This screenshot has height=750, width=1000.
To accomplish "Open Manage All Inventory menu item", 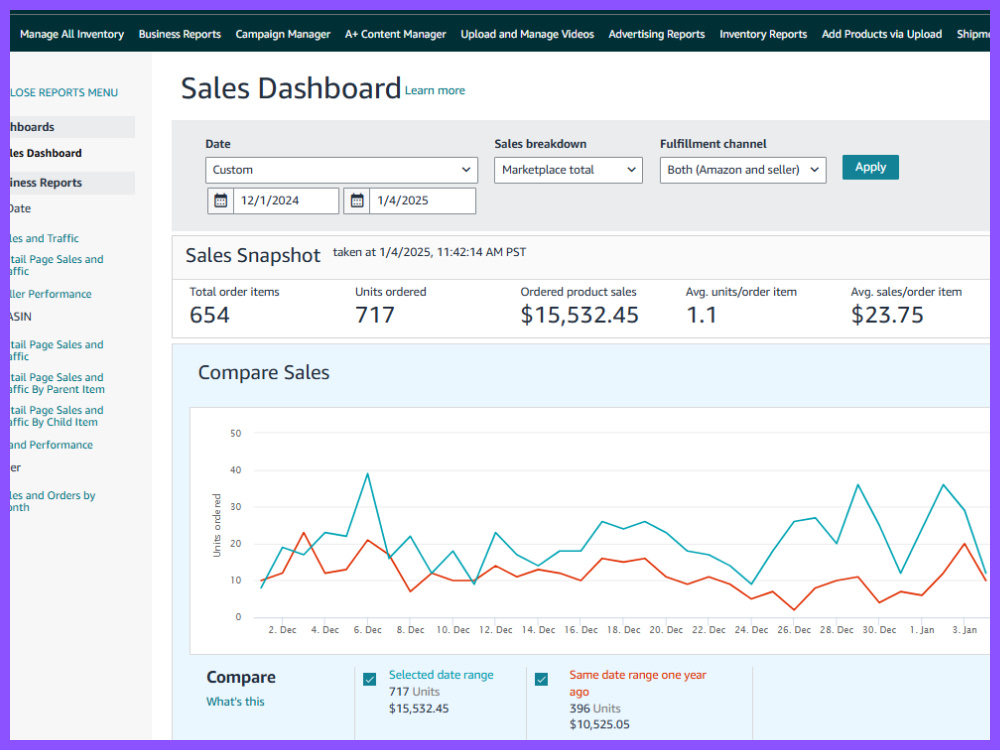I will (x=72, y=34).
